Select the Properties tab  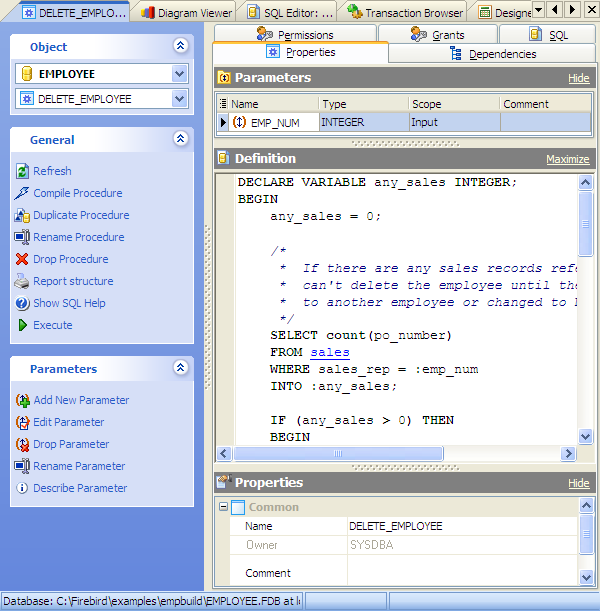[300, 52]
